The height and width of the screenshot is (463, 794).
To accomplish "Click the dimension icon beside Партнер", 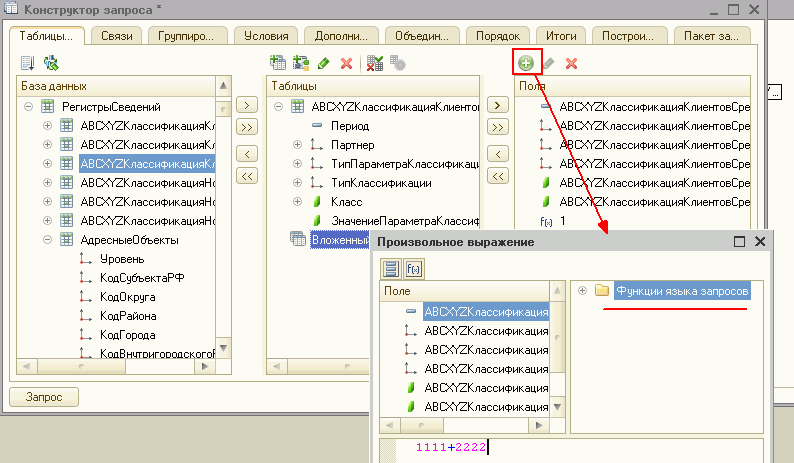I will point(316,145).
